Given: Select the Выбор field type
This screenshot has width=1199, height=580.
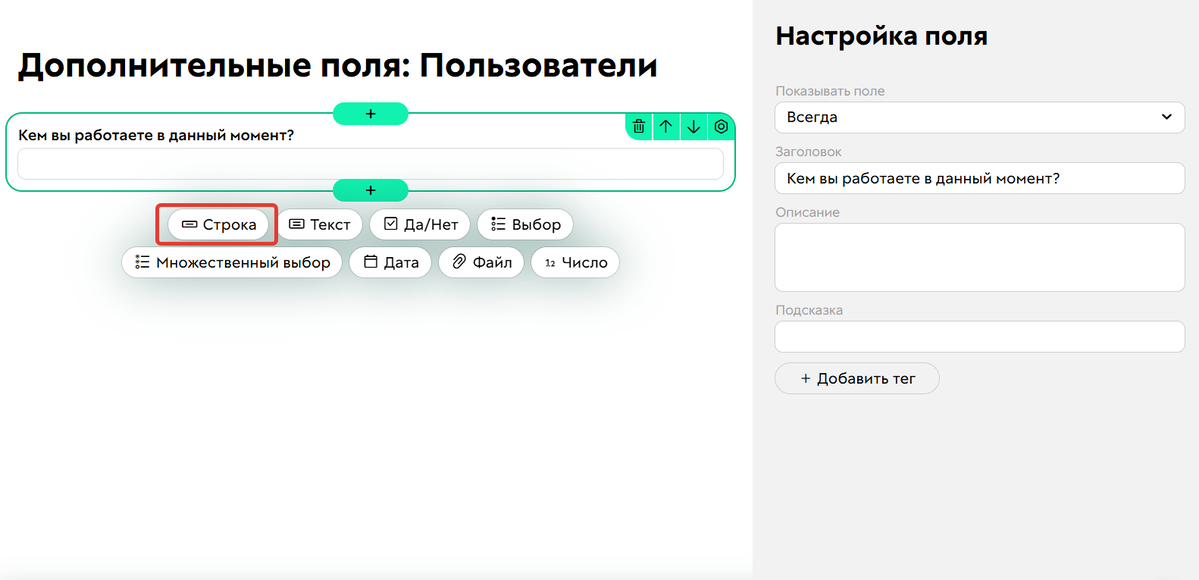Looking at the screenshot, I should point(525,224).
